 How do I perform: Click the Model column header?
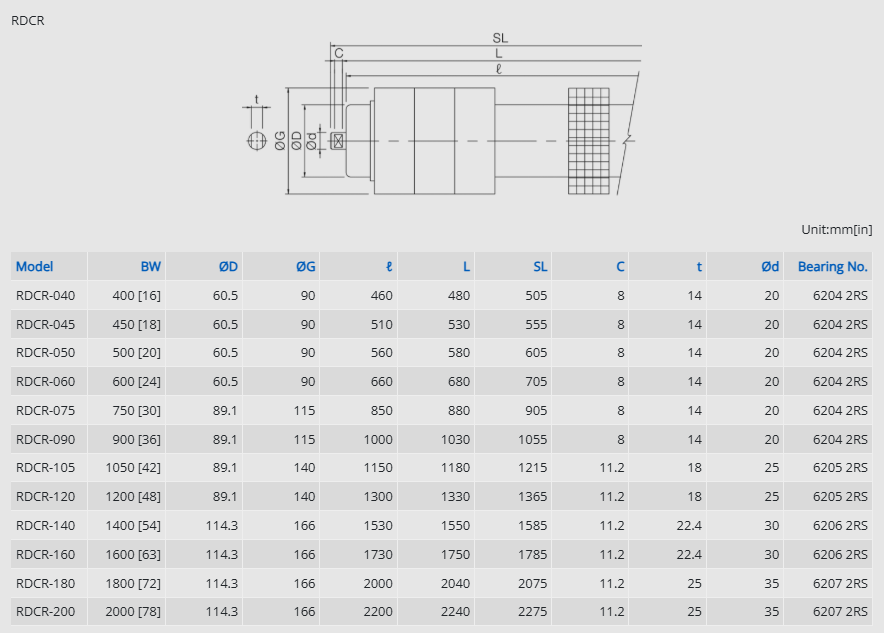click(x=35, y=266)
